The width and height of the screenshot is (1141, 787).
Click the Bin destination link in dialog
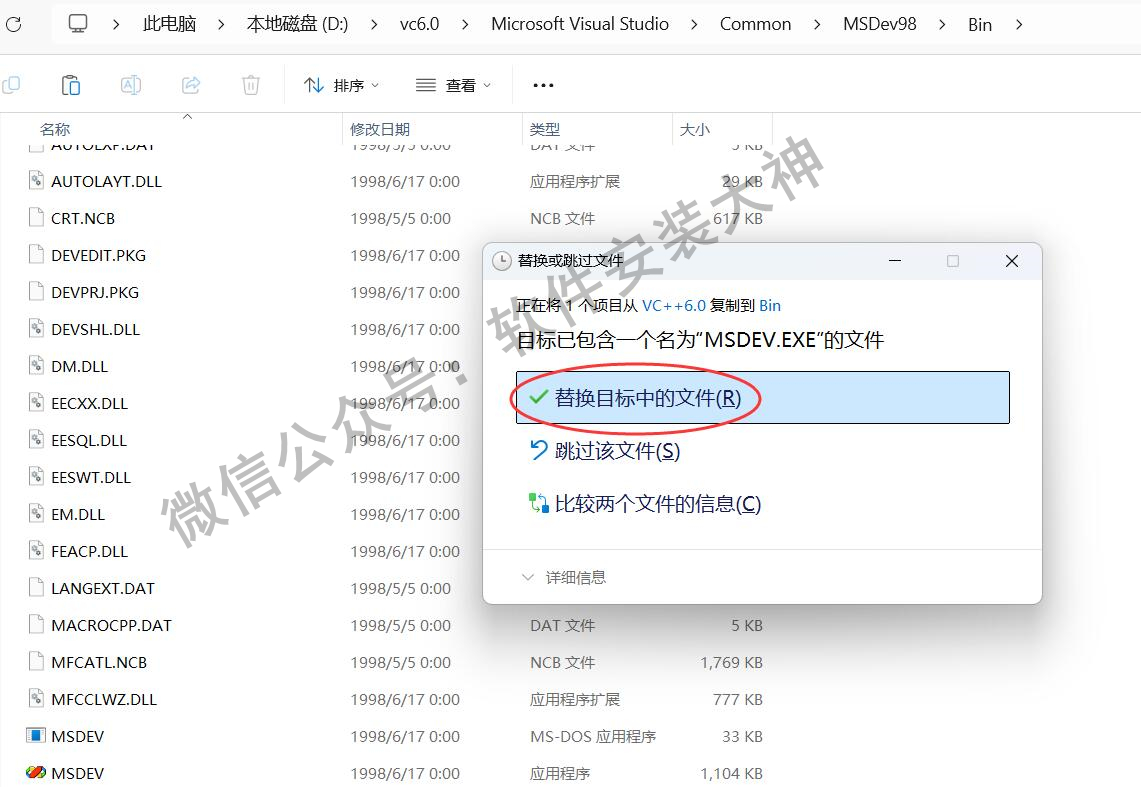point(770,305)
